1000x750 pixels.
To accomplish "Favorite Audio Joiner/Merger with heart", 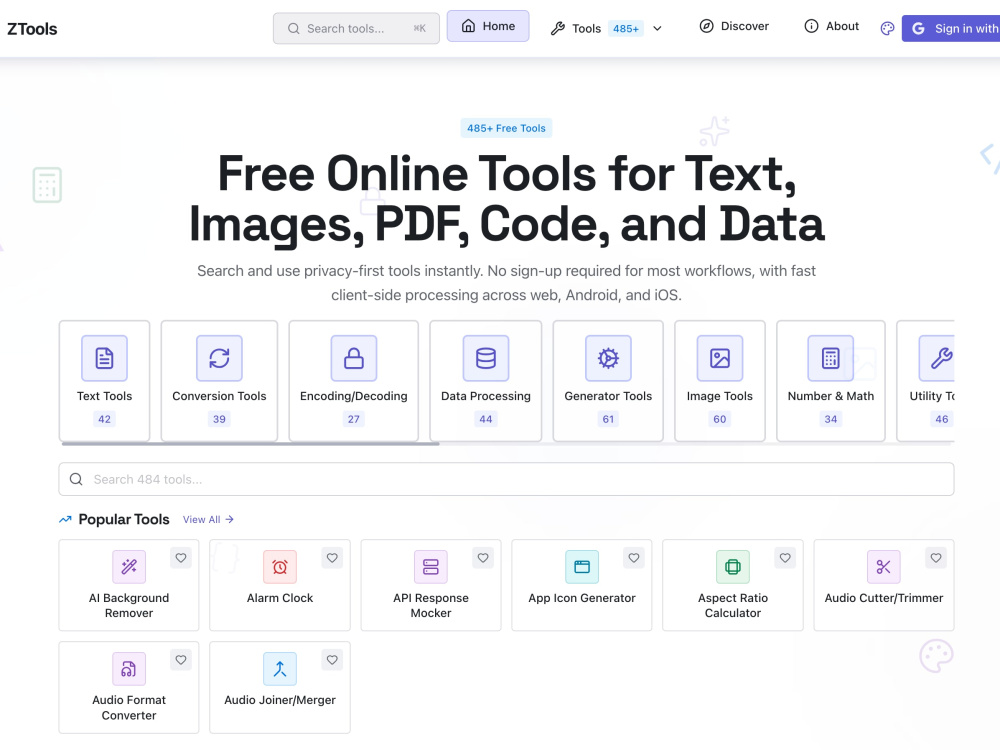I will tap(332, 660).
